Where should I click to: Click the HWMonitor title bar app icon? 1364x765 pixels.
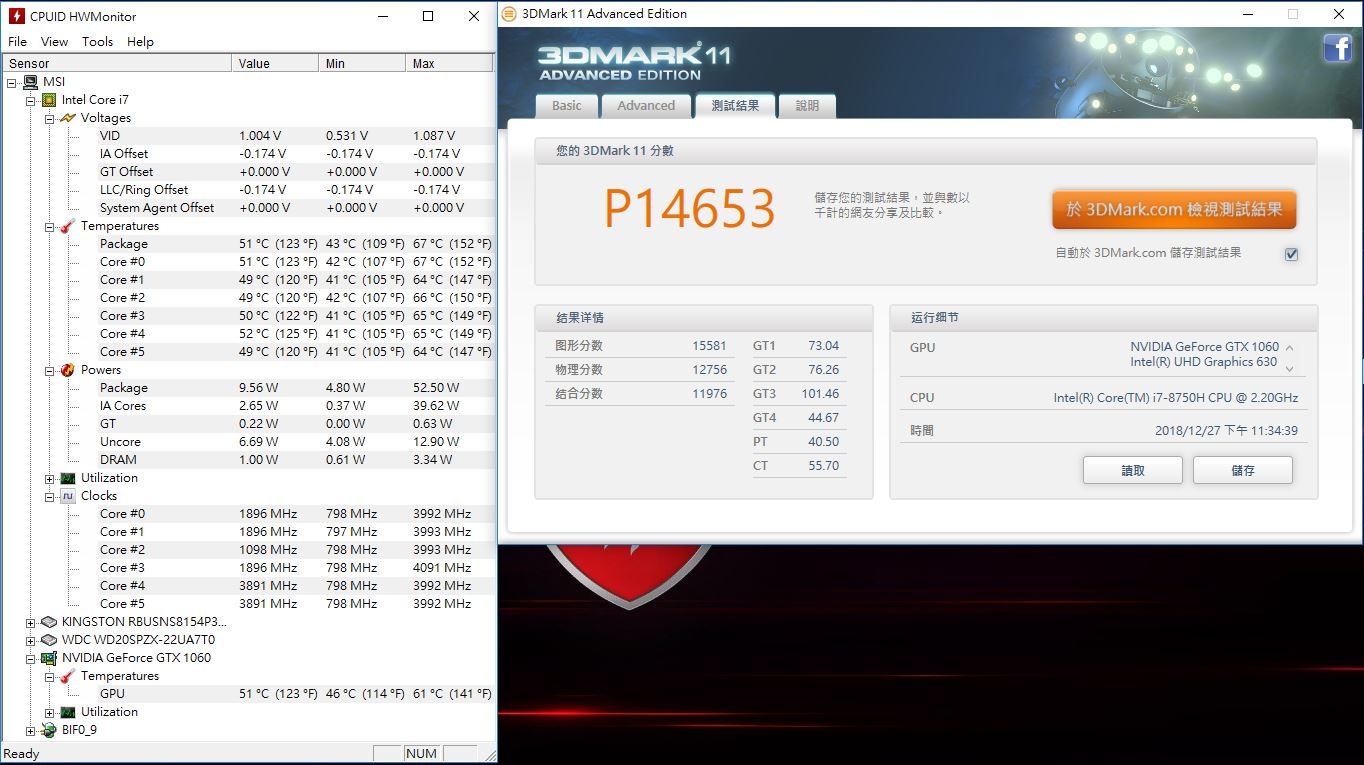point(16,16)
